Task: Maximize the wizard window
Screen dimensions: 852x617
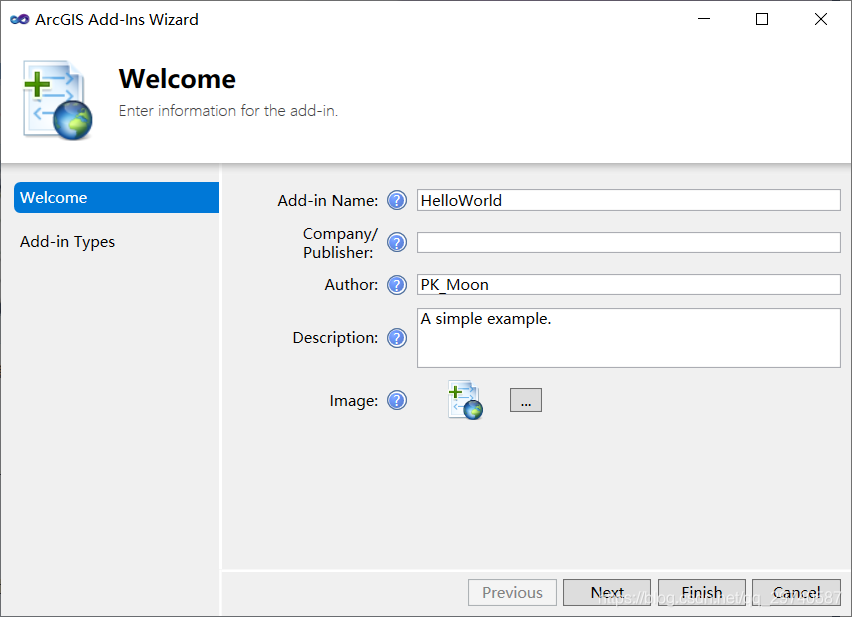Action: click(x=762, y=19)
